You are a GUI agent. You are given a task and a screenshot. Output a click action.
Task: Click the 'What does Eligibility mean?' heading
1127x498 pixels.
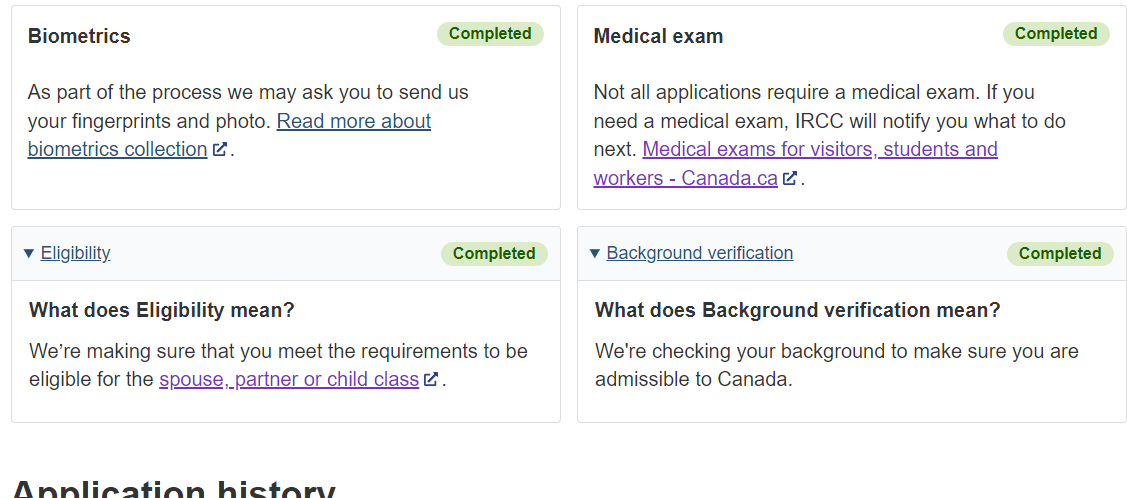pos(162,310)
